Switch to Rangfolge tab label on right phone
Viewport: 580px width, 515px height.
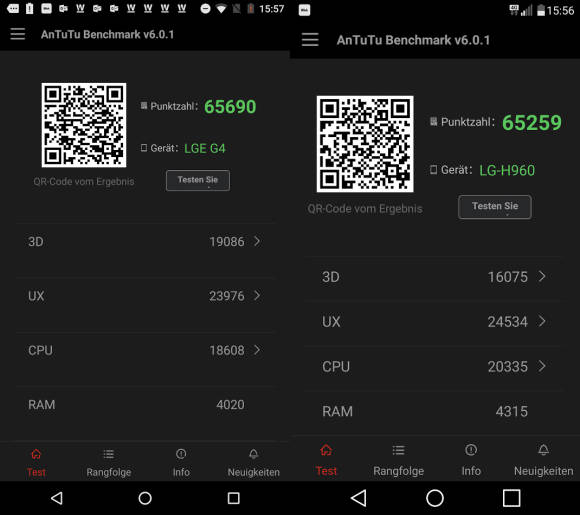398,471
